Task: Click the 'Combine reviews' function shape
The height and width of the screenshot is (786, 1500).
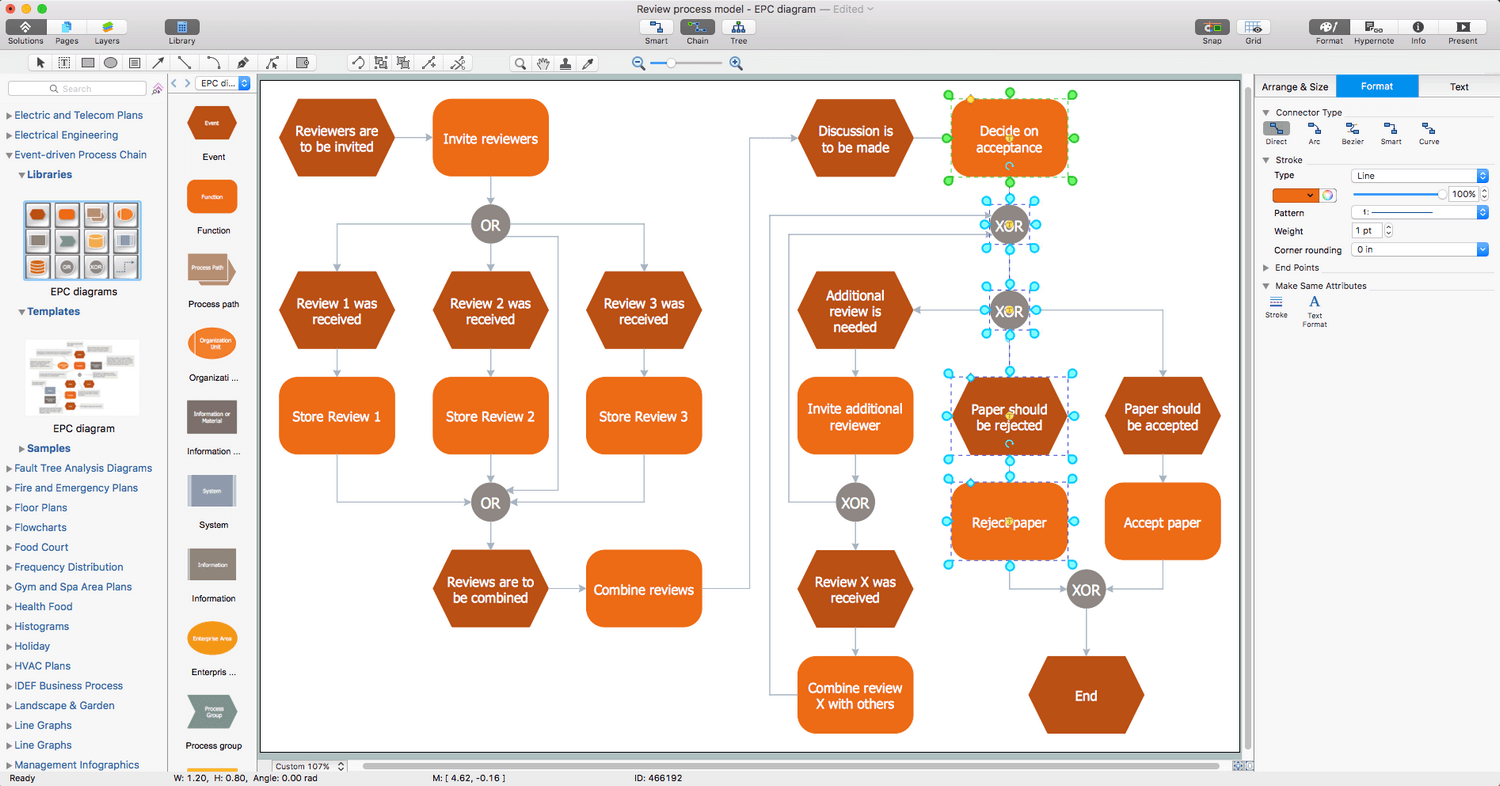Action: point(644,589)
